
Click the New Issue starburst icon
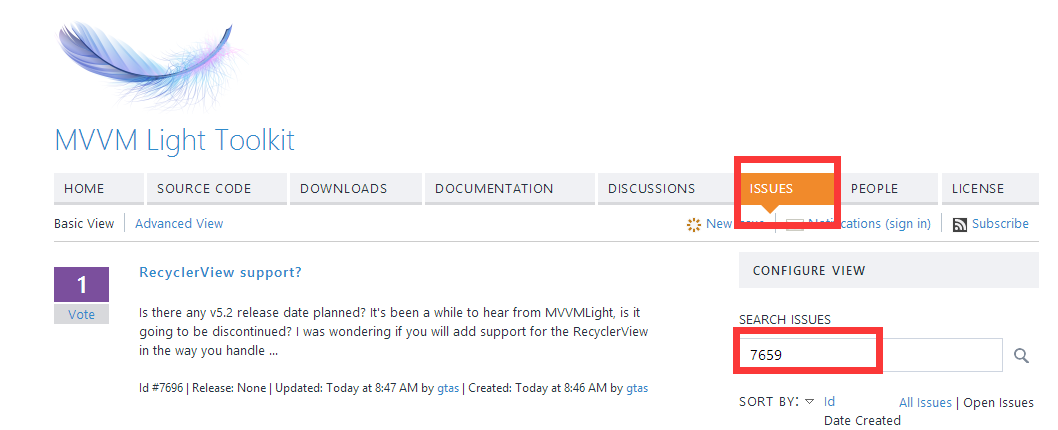694,225
